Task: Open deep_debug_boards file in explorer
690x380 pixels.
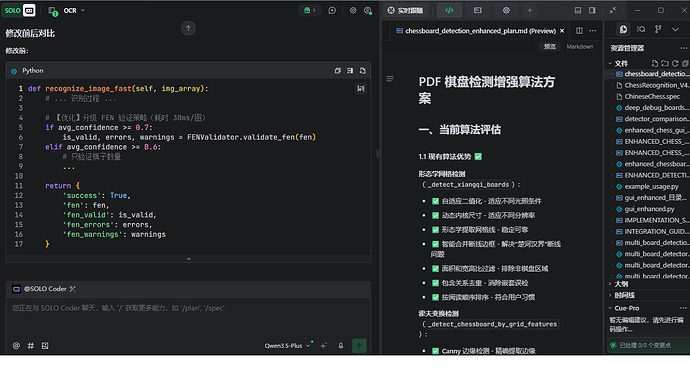Action: (652, 108)
